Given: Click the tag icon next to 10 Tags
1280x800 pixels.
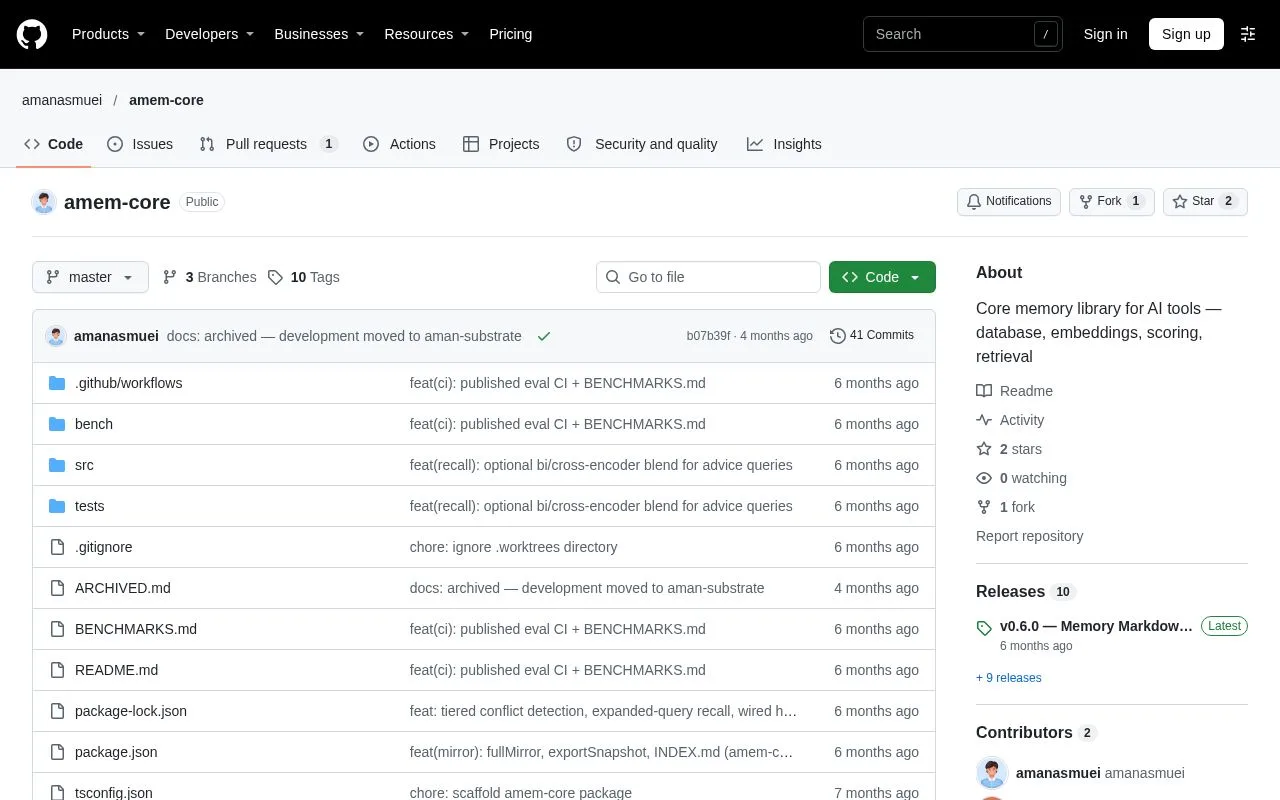Looking at the screenshot, I should 276,277.
